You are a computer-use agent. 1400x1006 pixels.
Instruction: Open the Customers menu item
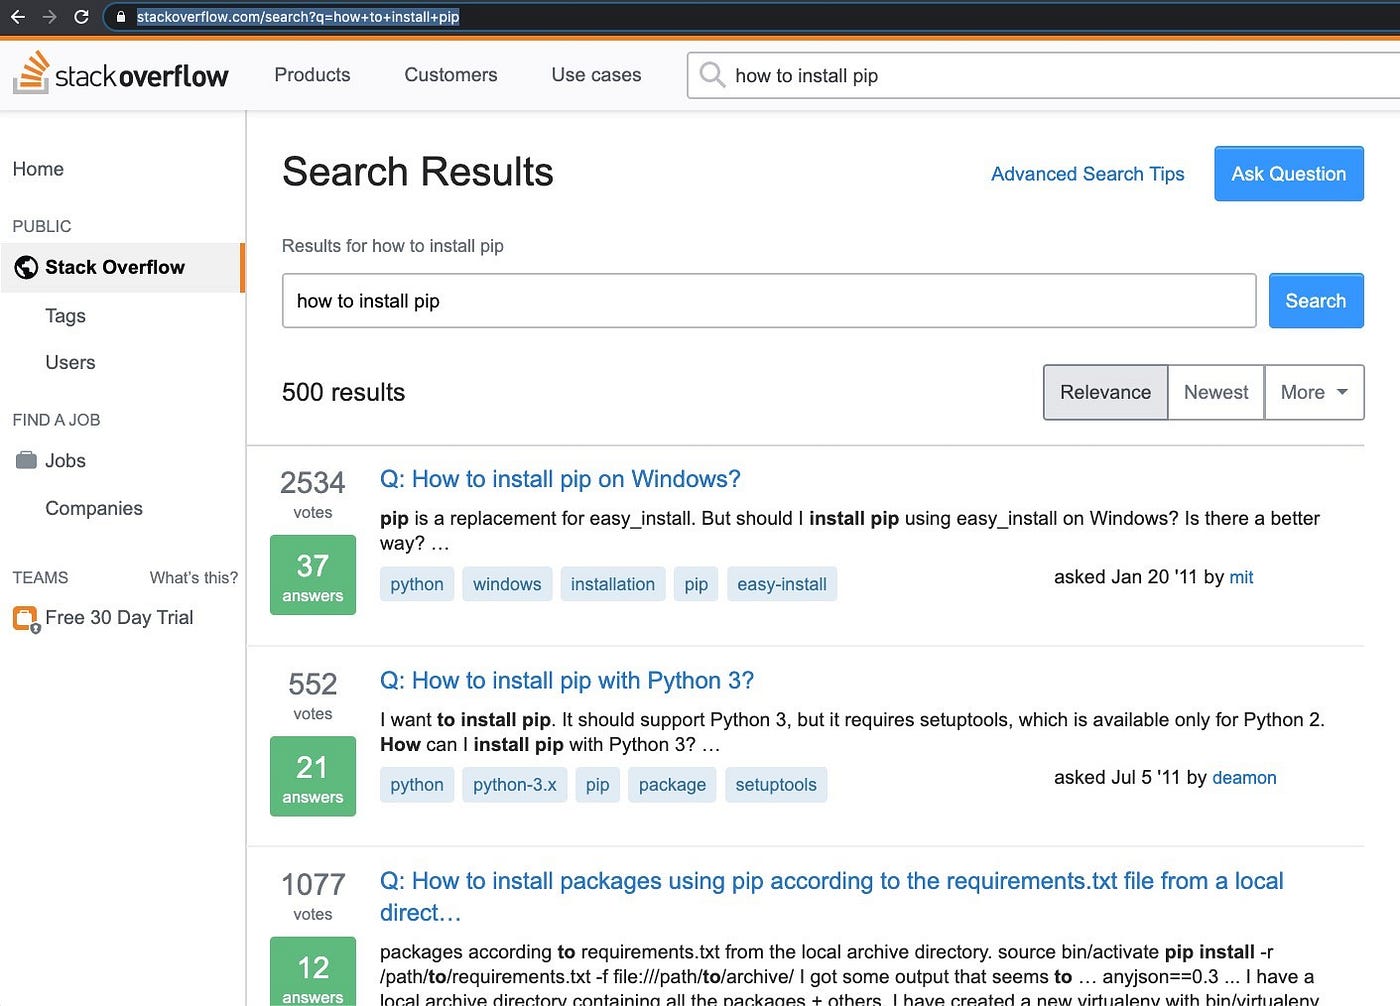(x=450, y=75)
